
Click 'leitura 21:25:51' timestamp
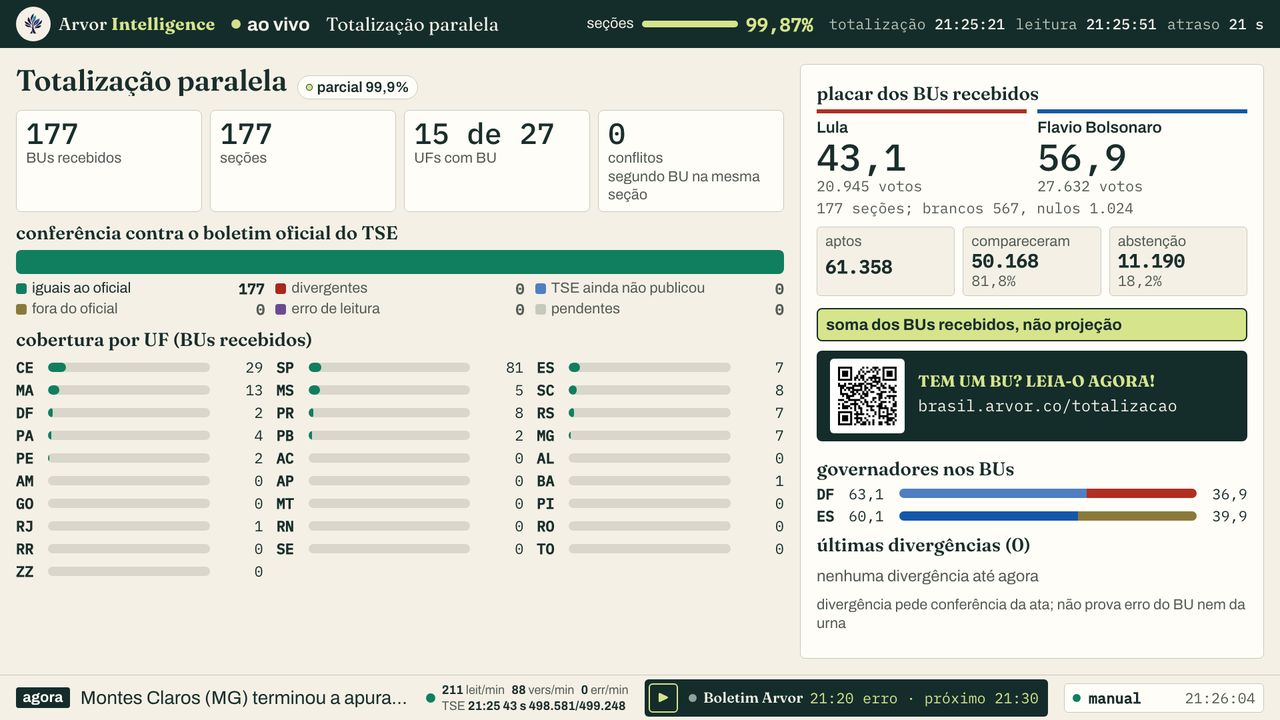point(1085,25)
